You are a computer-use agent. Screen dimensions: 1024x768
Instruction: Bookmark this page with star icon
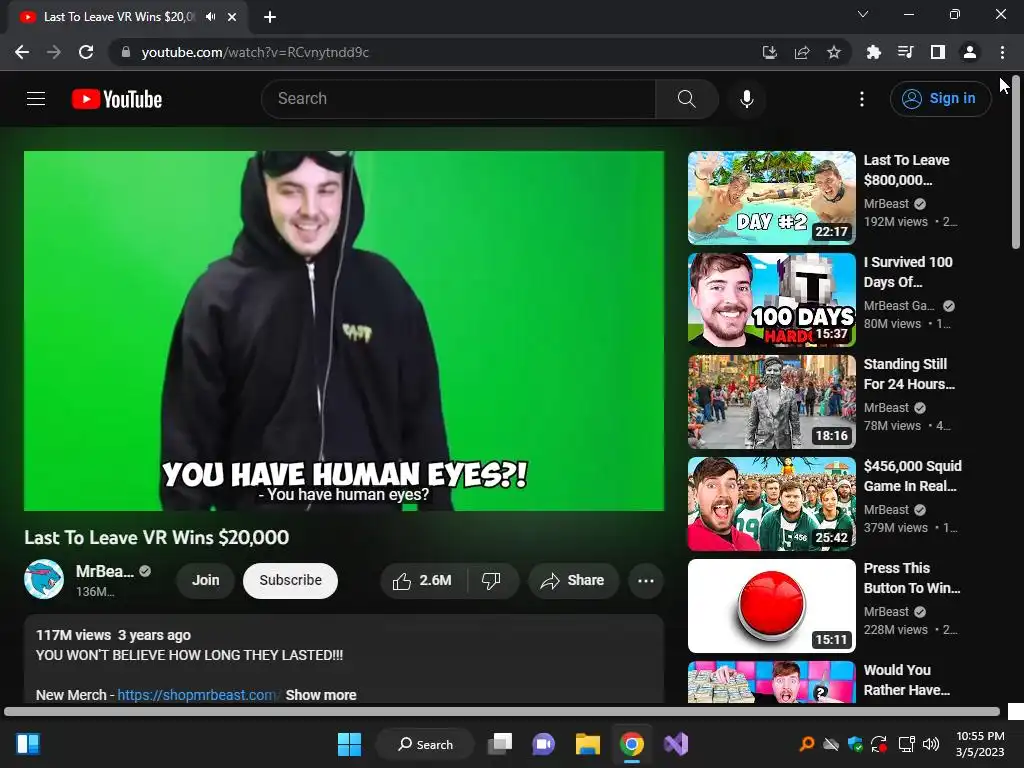coord(833,52)
